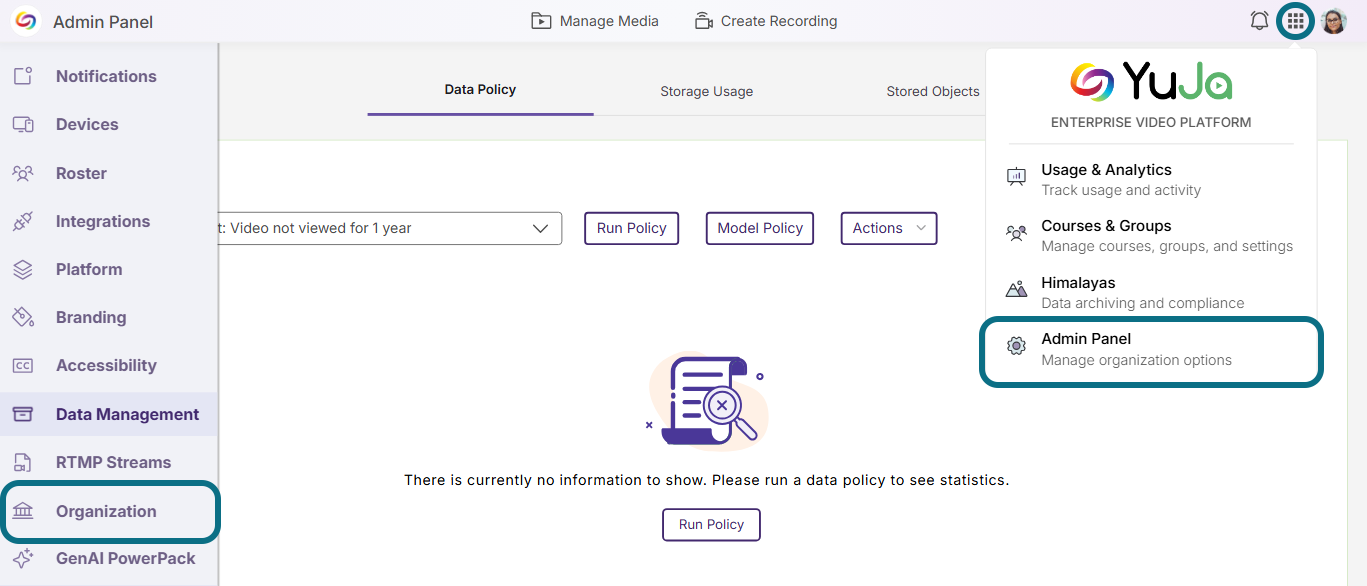Click the Devices sidebar icon
This screenshot has width=1367, height=586.
point(23,124)
